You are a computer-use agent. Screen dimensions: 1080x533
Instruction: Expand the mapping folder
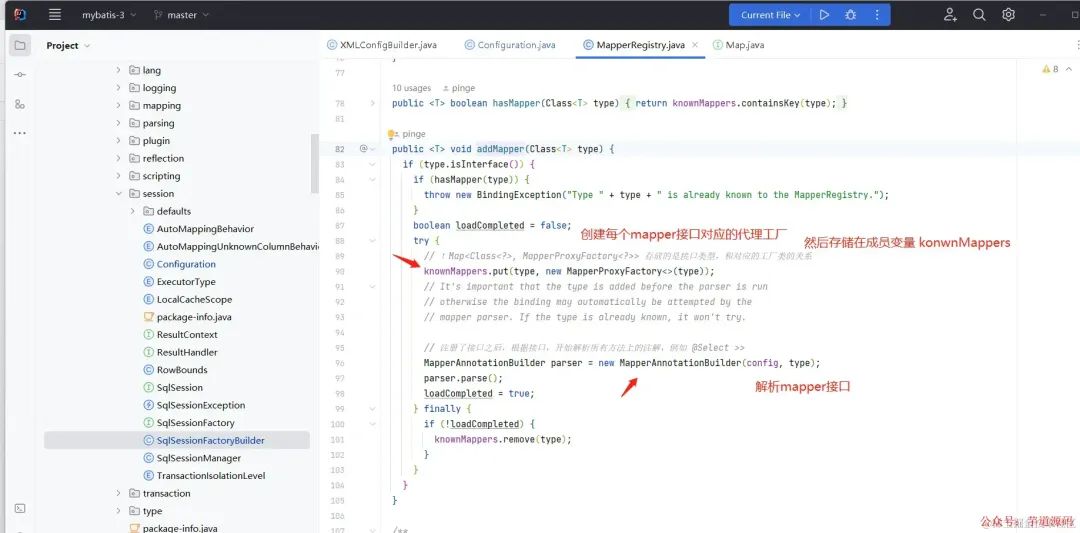(118, 105)
